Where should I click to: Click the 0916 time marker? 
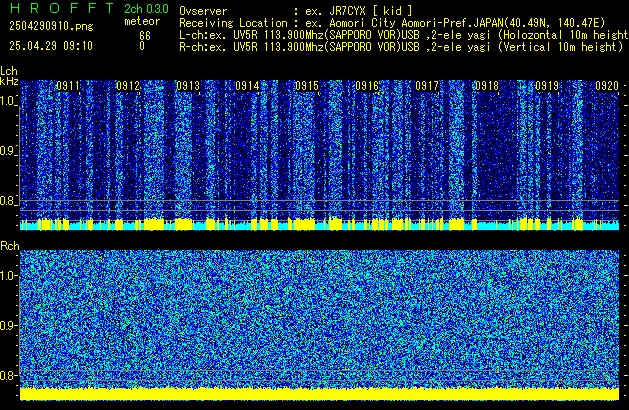coord(367,86)
